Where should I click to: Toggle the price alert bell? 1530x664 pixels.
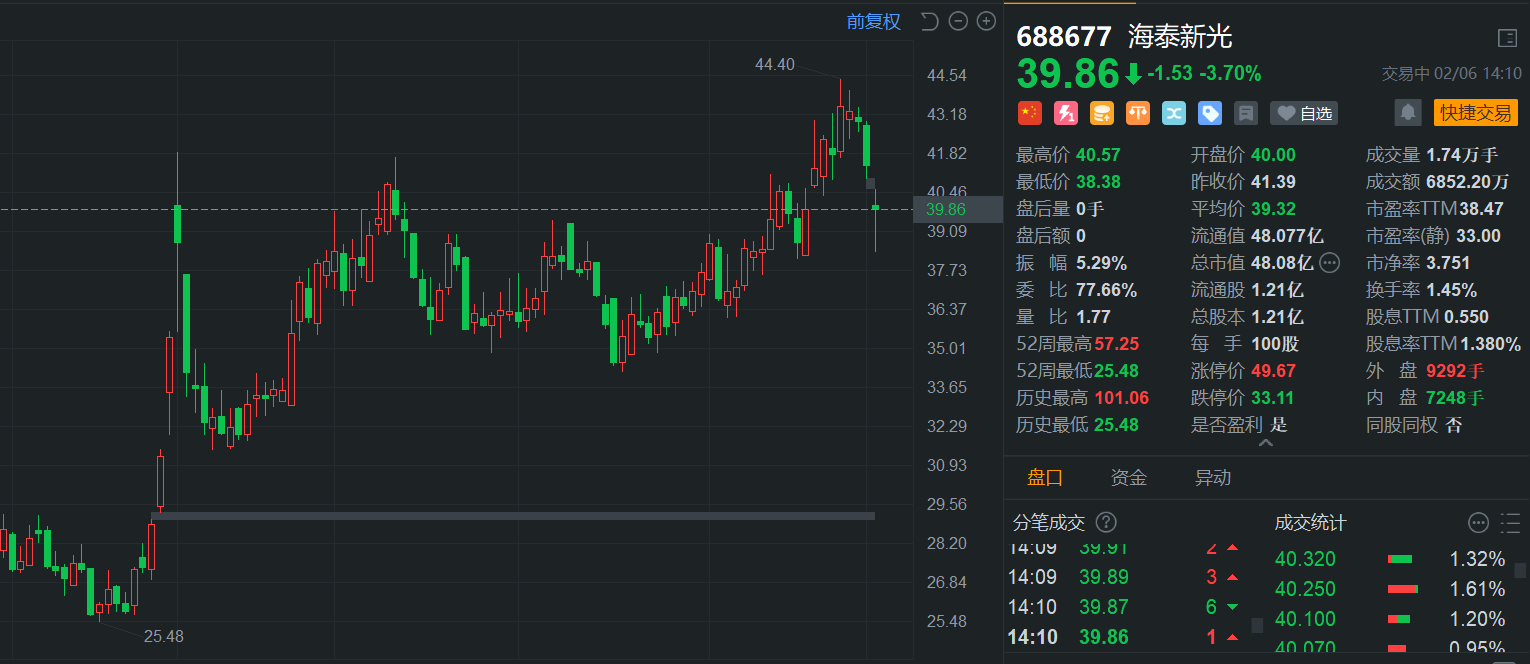[x=1408, y=112]
